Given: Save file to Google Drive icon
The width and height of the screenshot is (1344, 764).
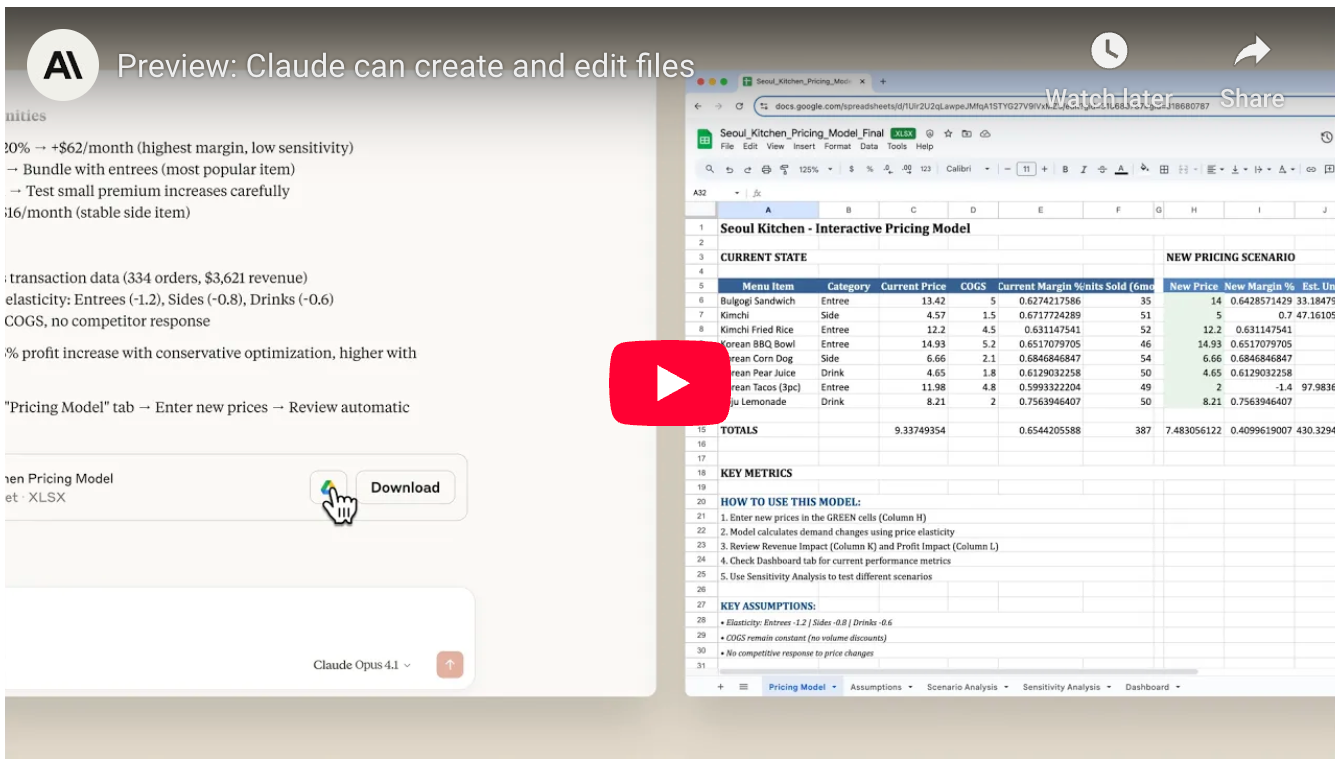Looking at the screenshot, I should click(328, 487).
